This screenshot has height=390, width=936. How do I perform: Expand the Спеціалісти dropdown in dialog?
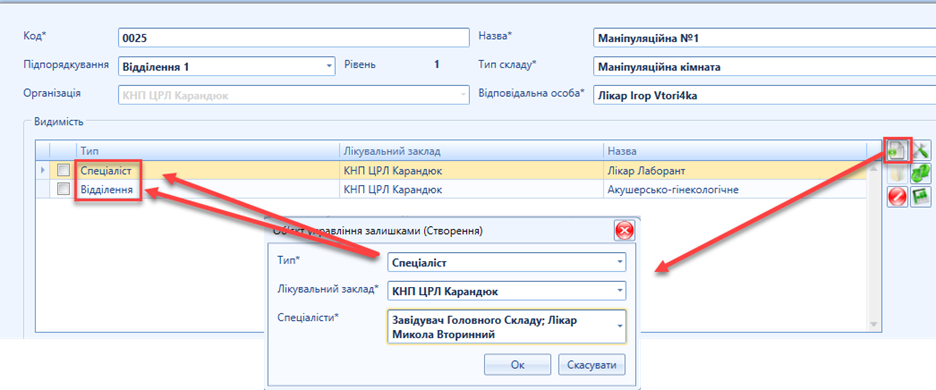coord(620,326)
